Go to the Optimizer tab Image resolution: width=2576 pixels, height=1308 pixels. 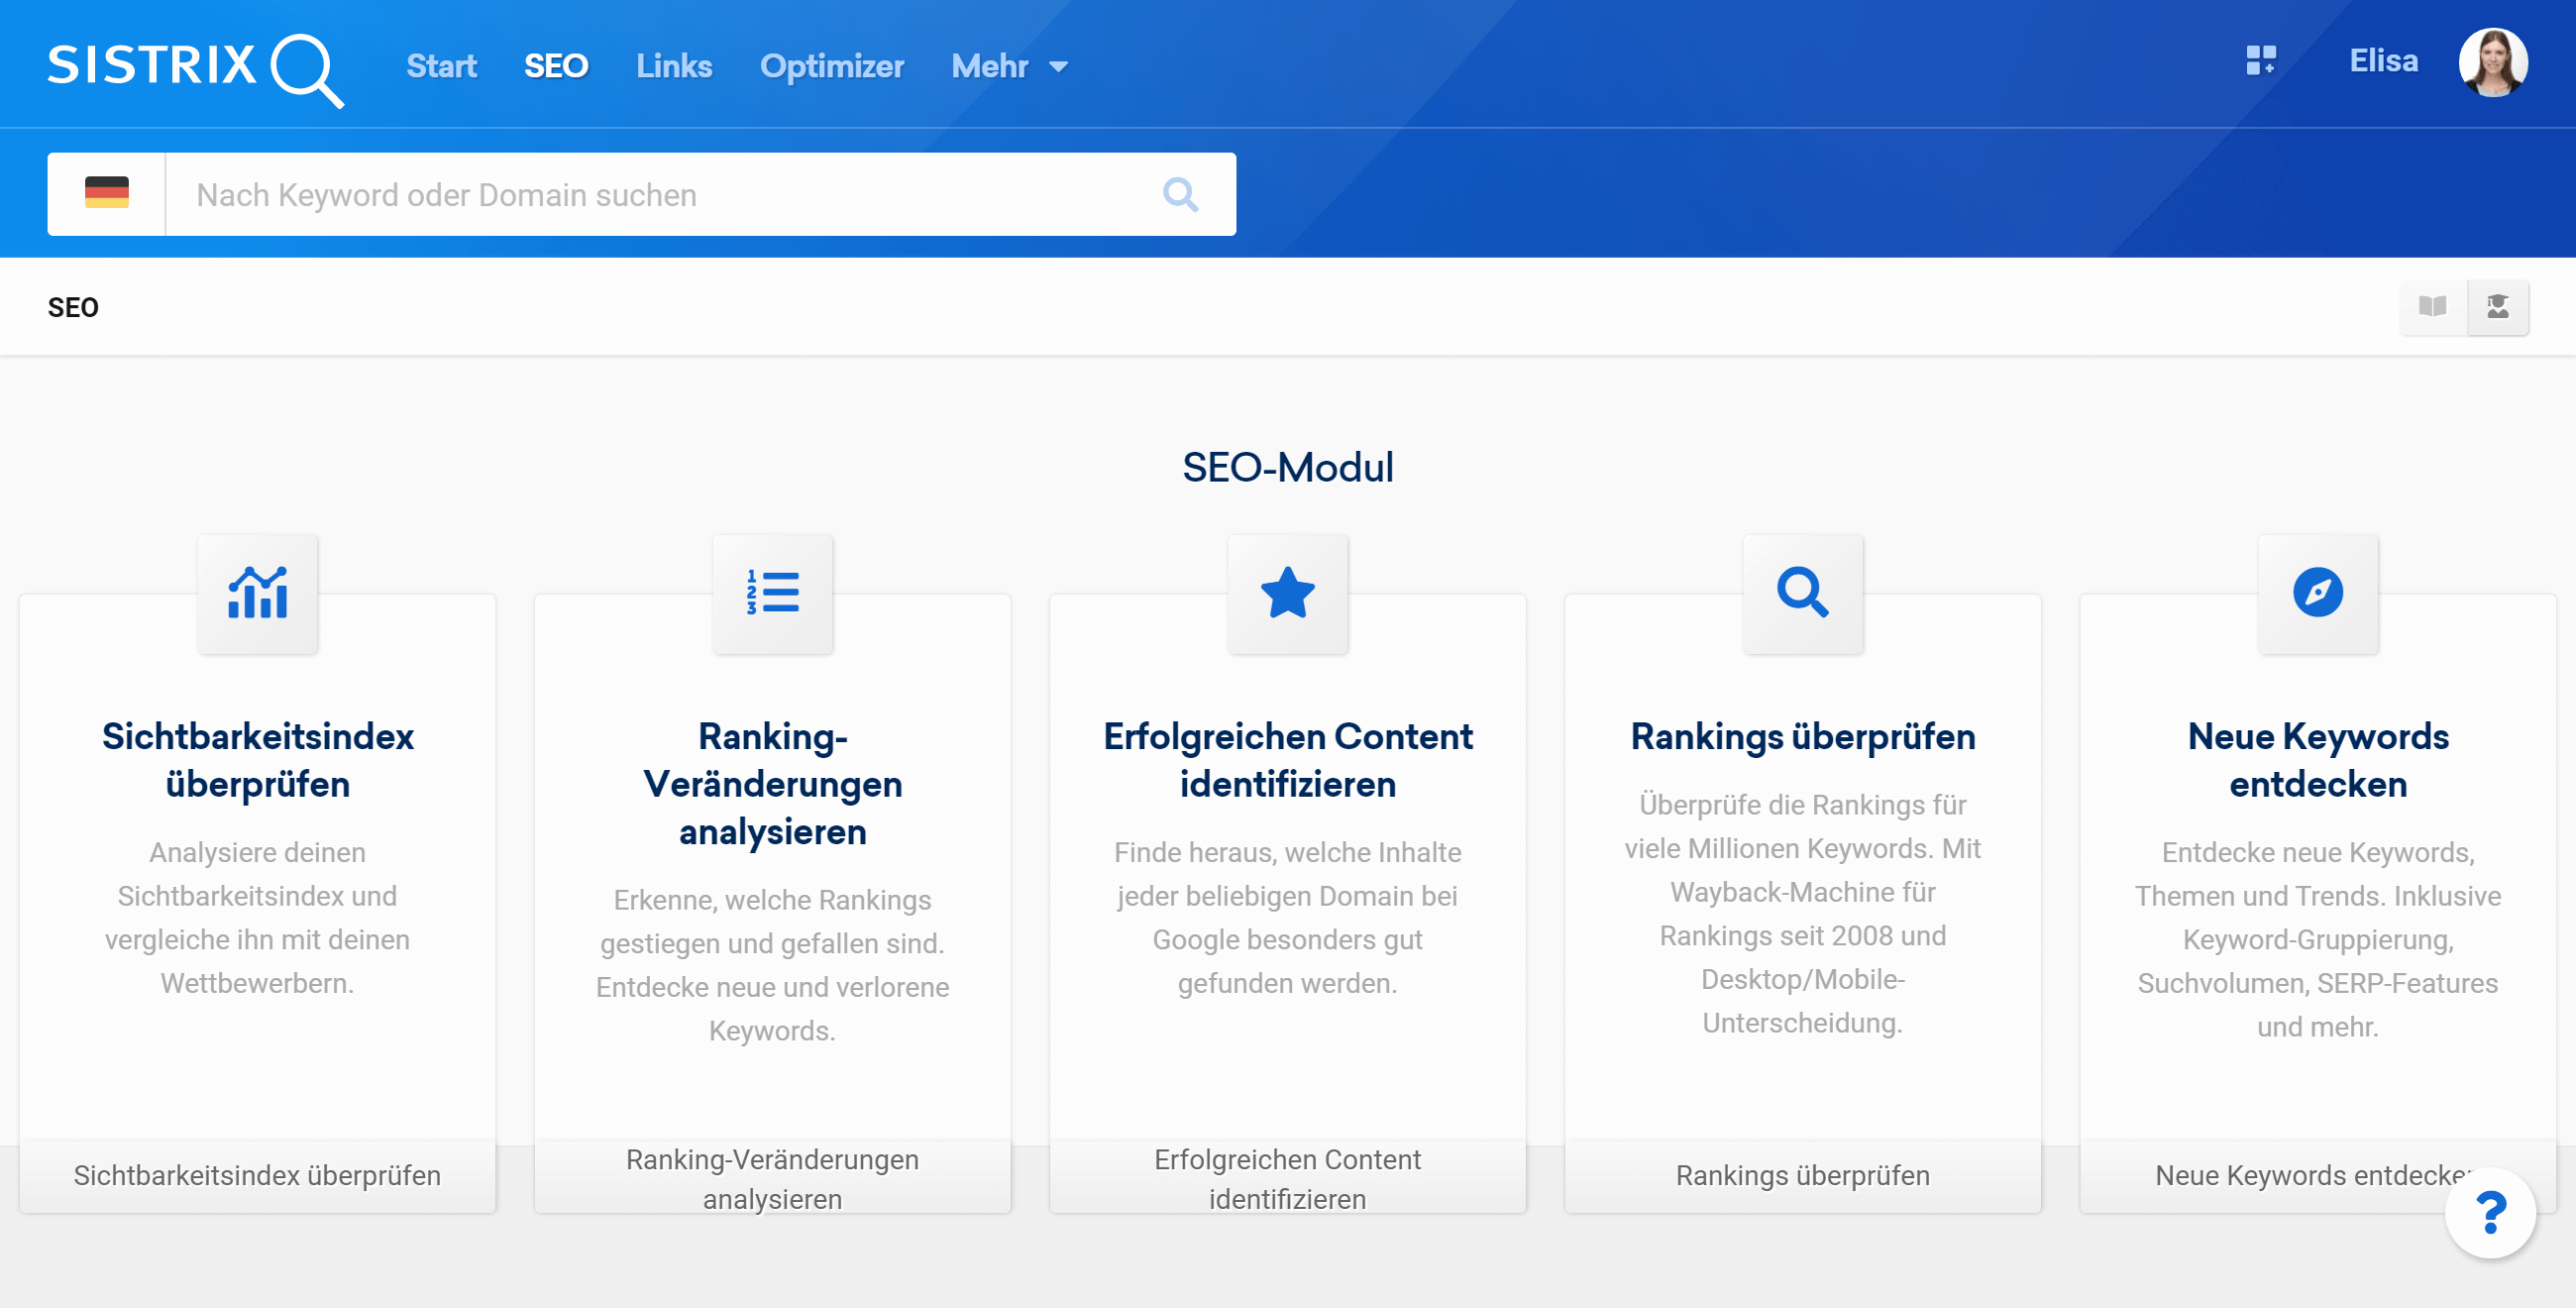(x=831, y=66)
